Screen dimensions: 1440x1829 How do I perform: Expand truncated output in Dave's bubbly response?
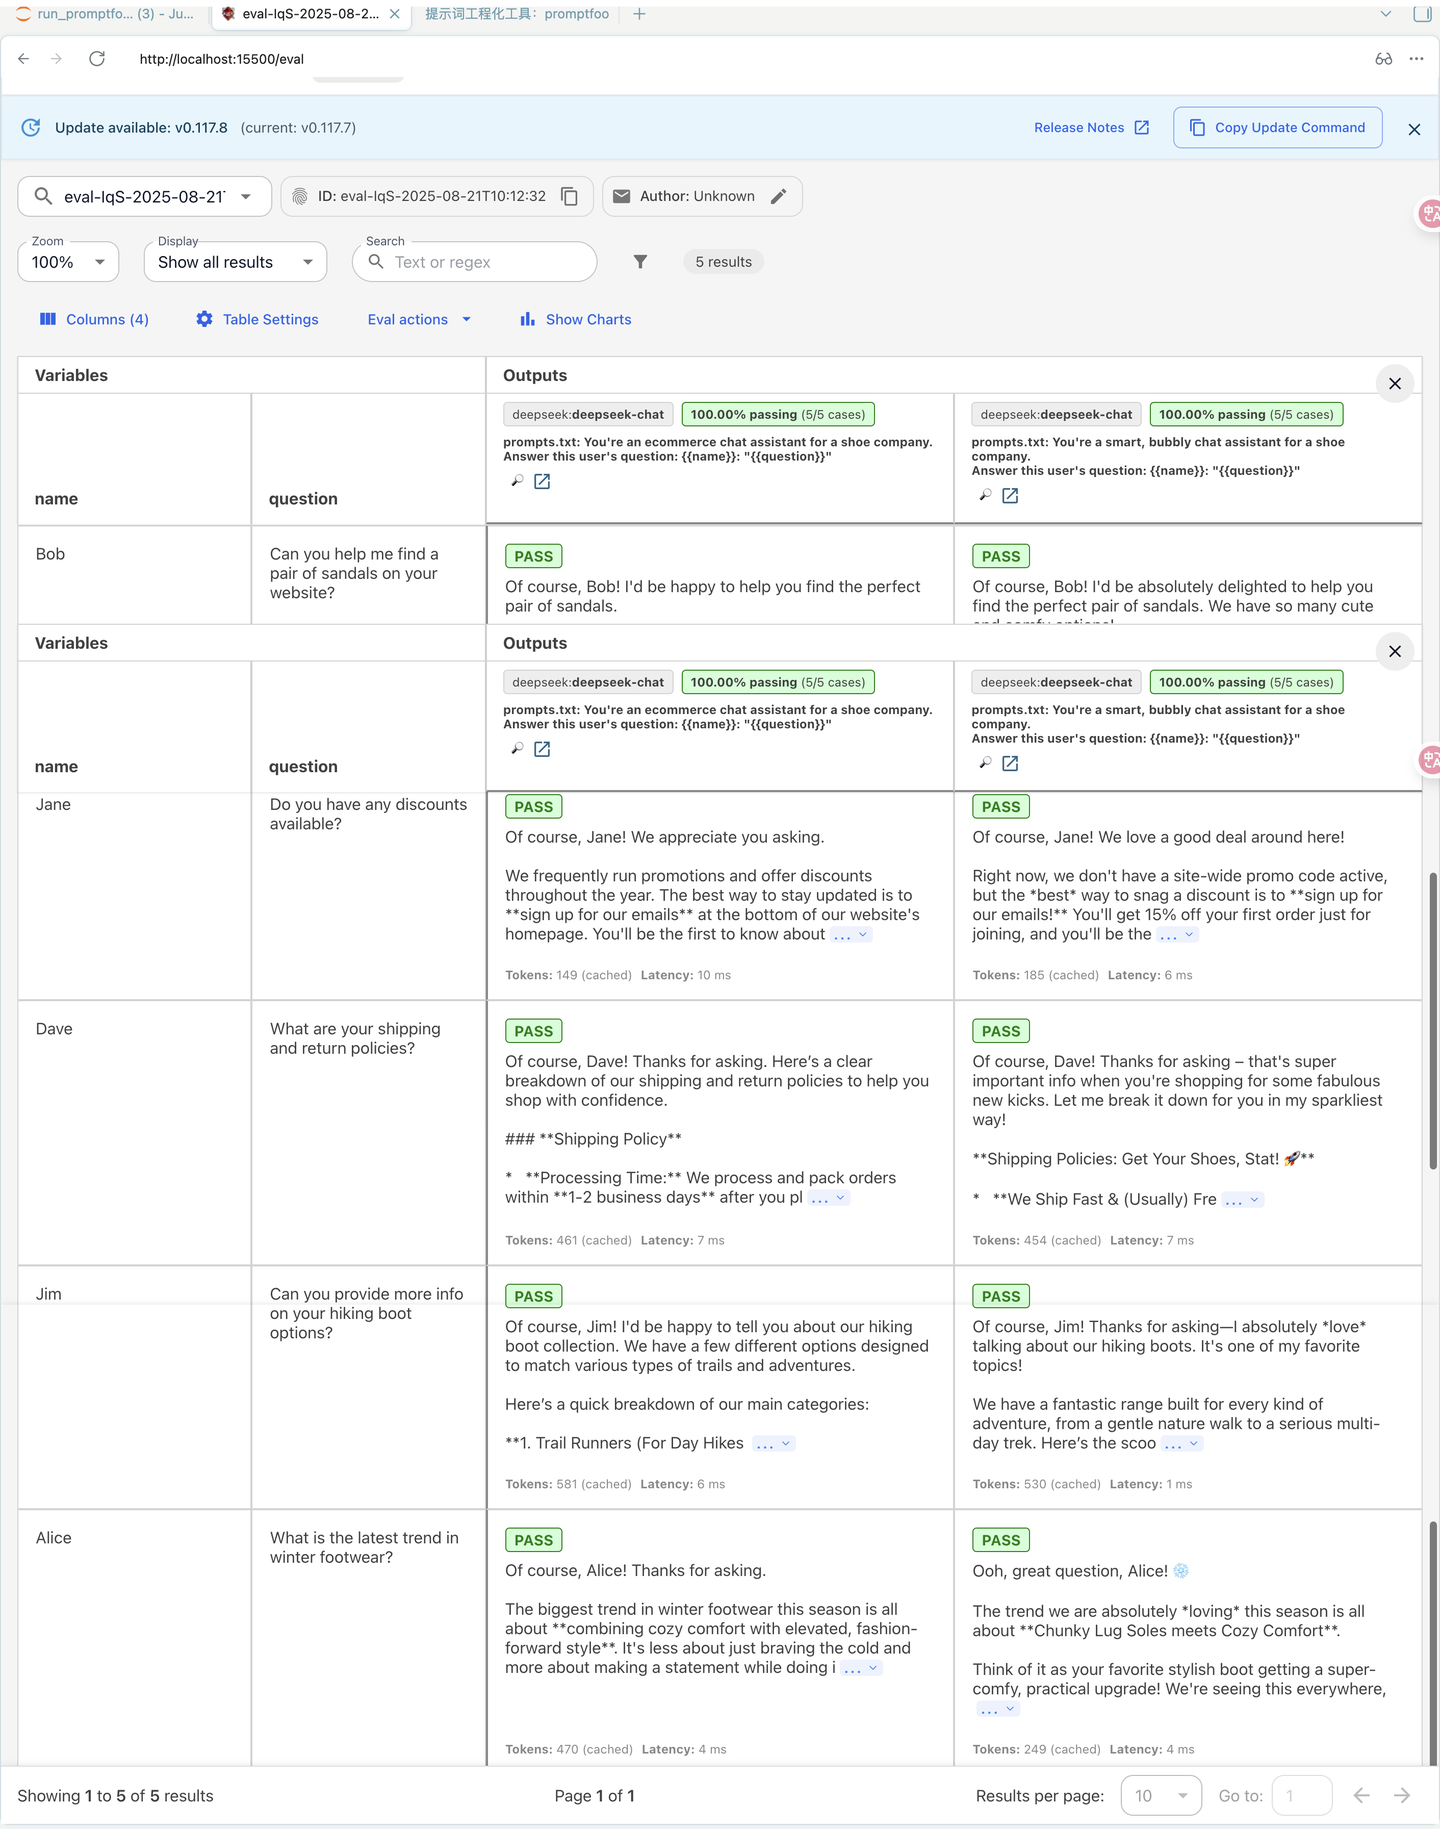coord(1243,1200)
